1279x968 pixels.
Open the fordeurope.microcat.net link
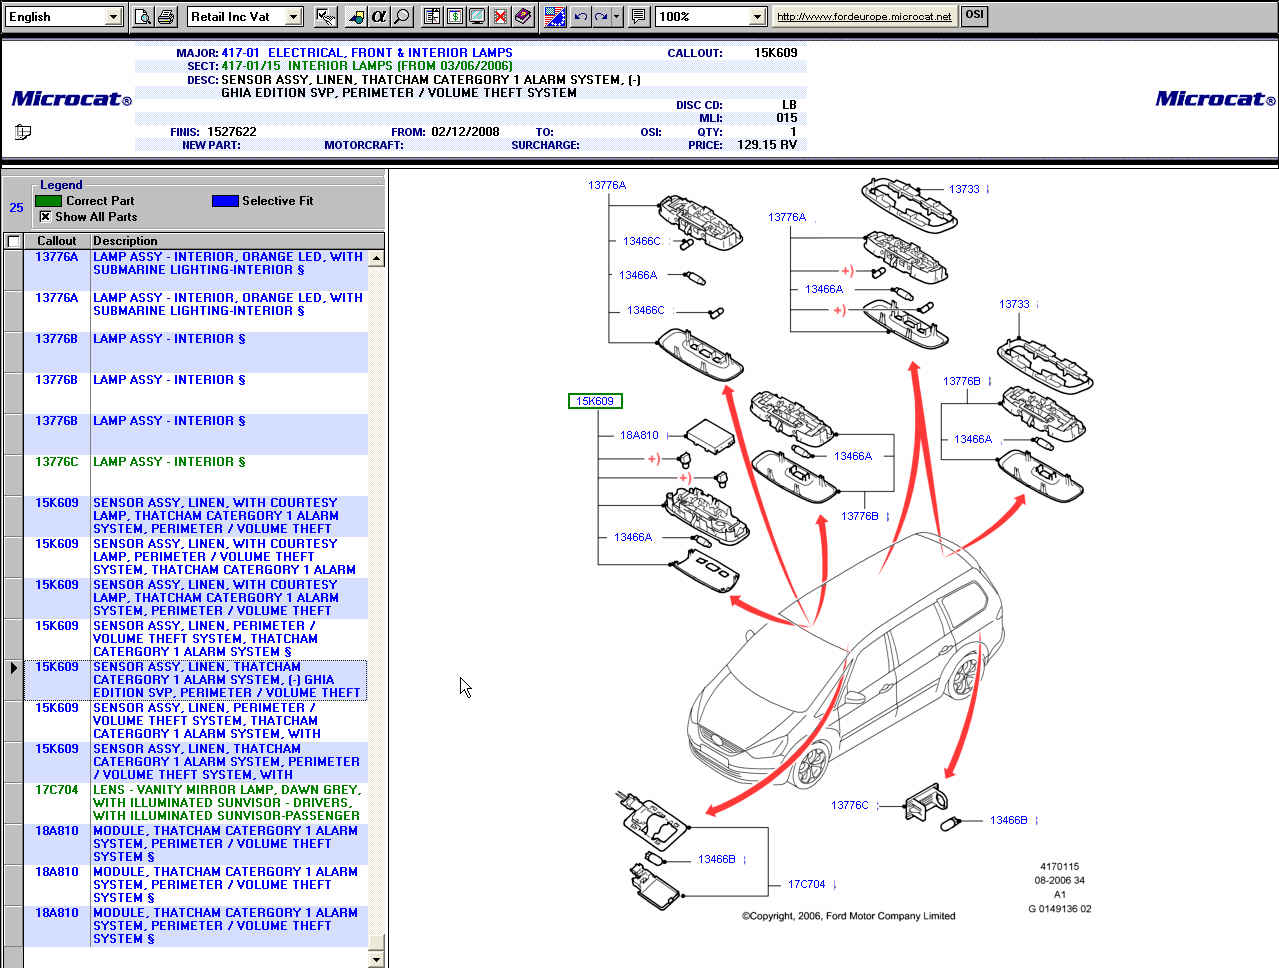coord(864,16)
